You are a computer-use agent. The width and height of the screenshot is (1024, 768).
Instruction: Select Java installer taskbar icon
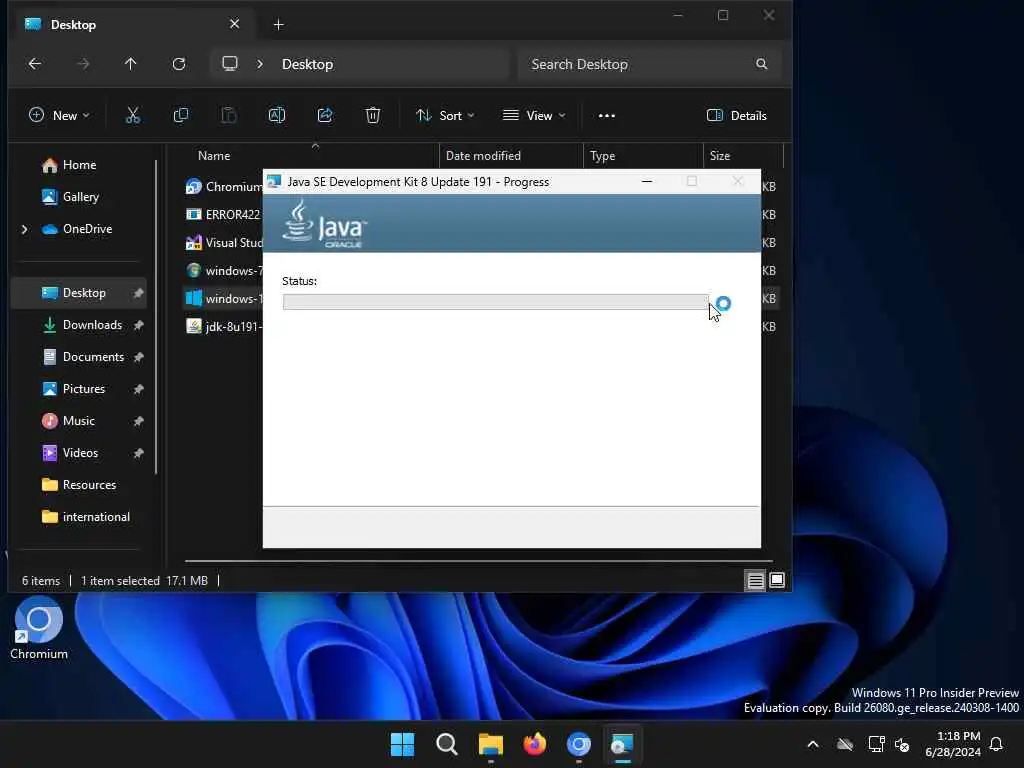click(x=622, y=744)
